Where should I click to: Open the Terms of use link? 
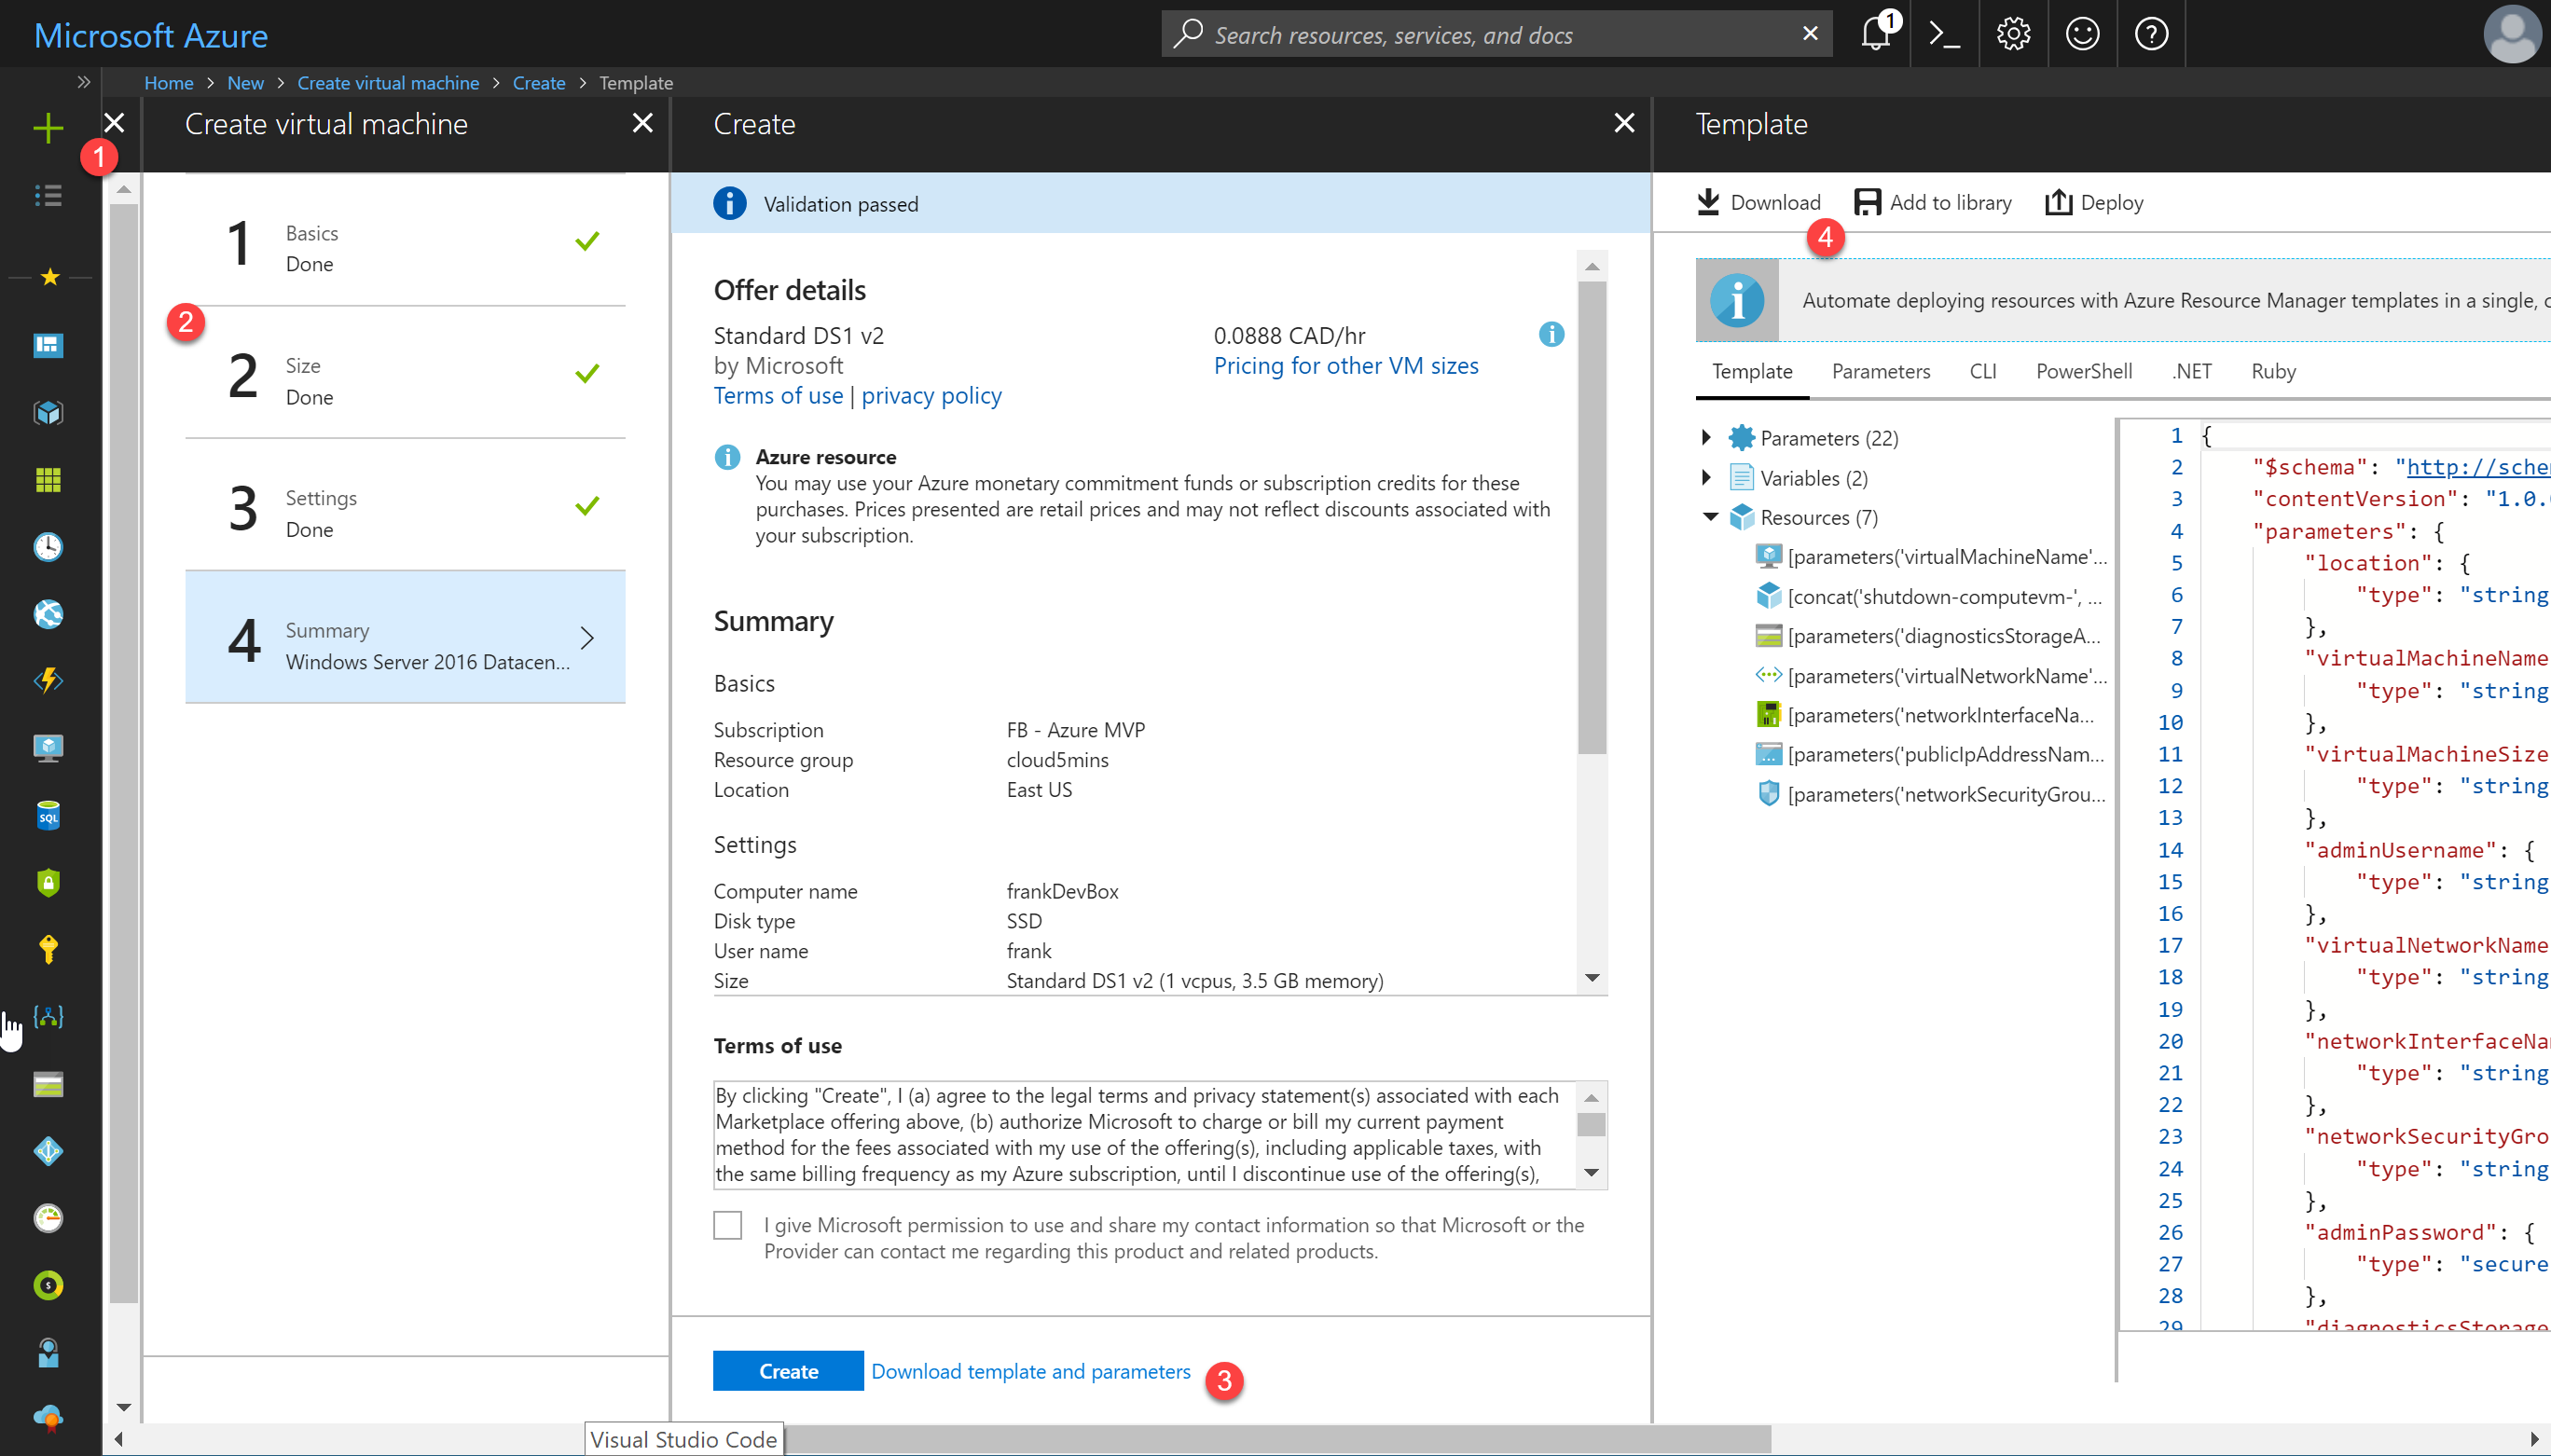coord(778,396)
